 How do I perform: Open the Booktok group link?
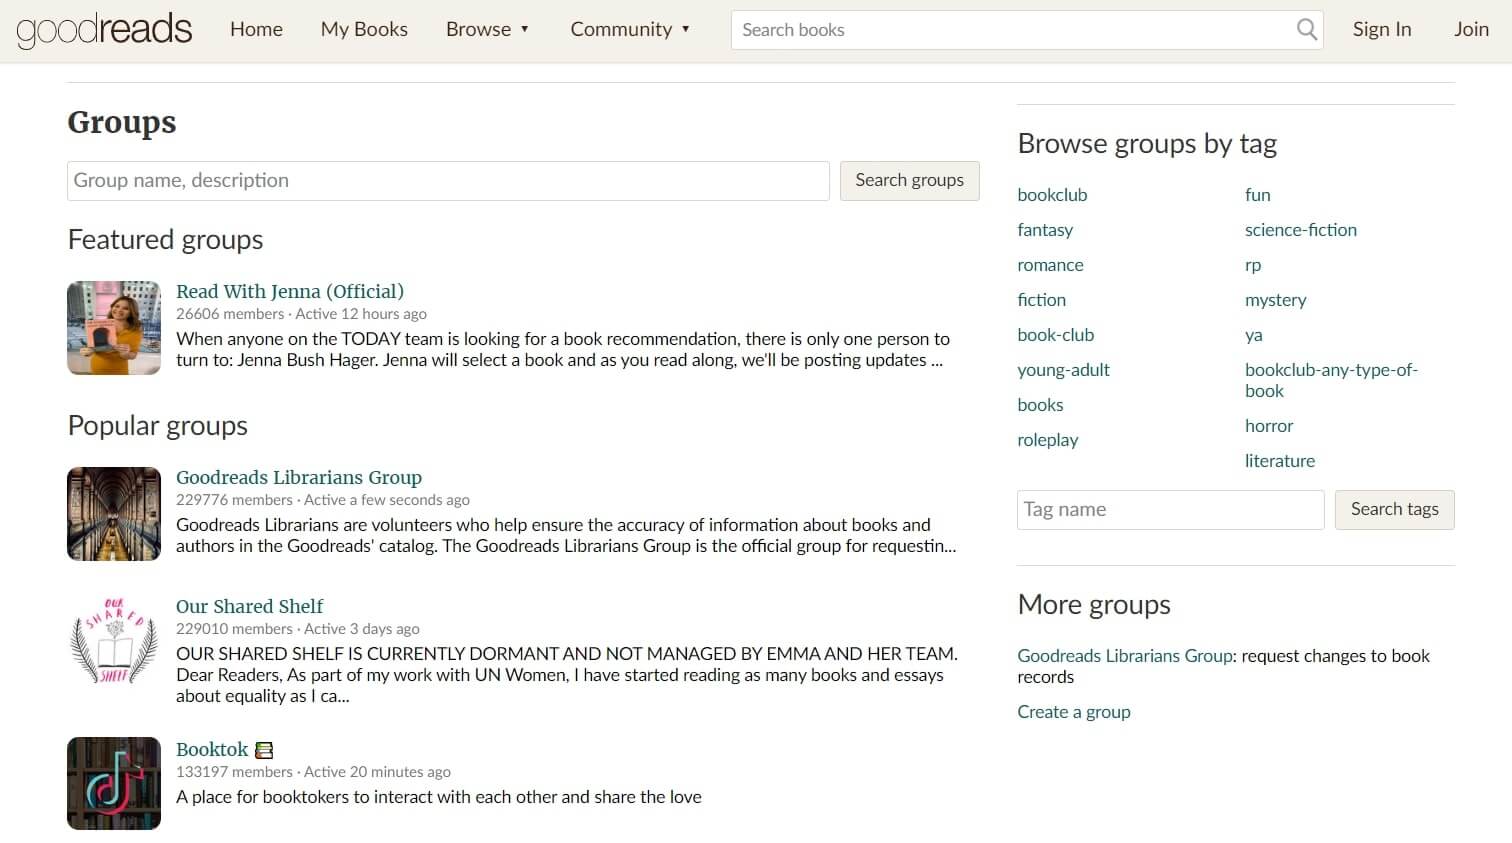tap(212, 749)
